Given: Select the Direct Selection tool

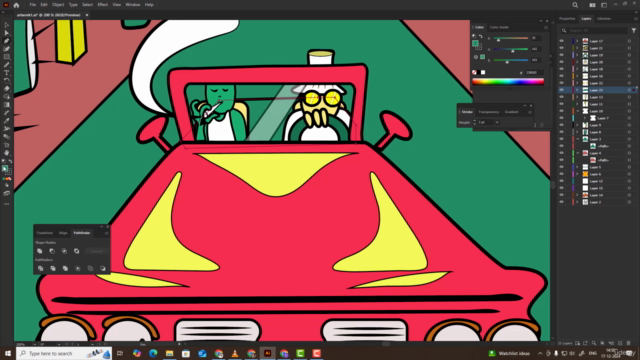Looking at the screenshot, I should tap(7, 33).
